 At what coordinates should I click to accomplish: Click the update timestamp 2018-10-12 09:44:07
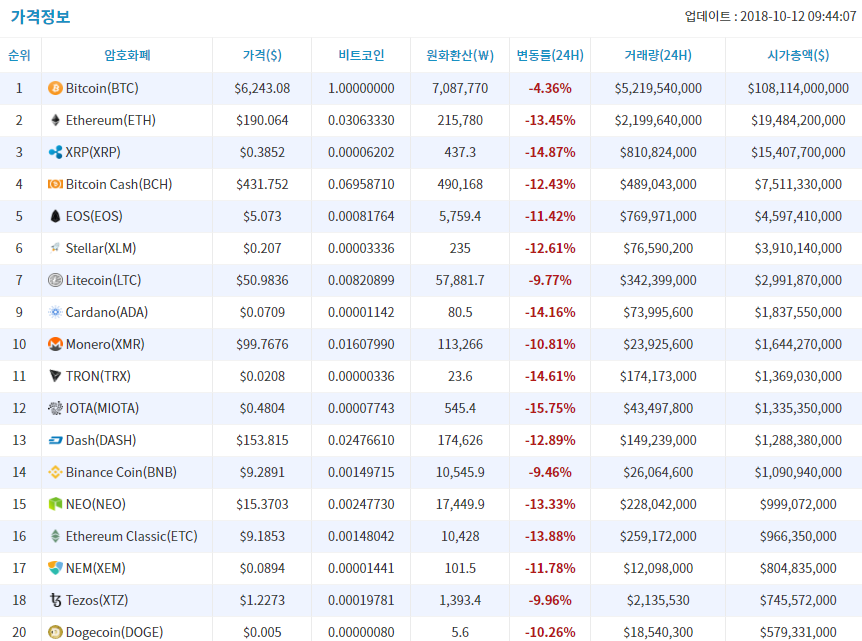tap(798, 16)
